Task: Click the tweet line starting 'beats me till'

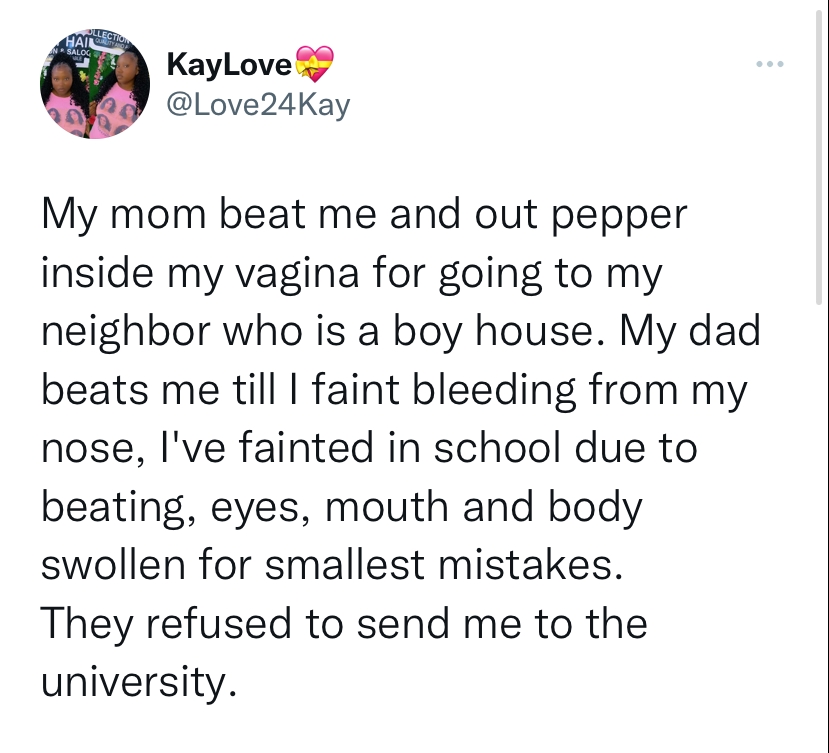Action: pyautogui.click(x=394, y=390)
